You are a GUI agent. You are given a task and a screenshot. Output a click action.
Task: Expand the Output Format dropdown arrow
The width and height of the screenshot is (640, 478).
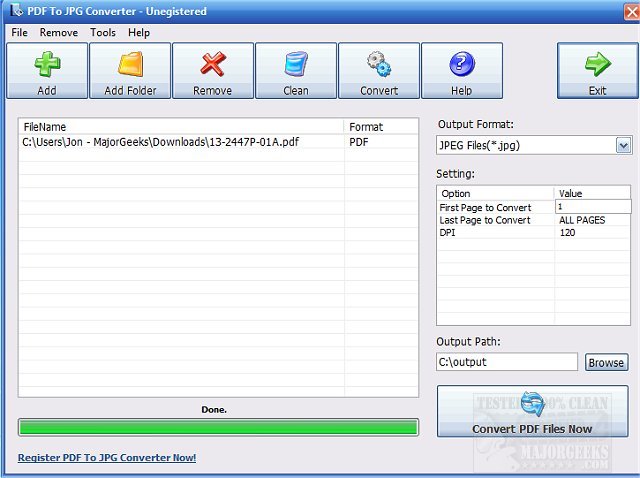pos(623,145)
